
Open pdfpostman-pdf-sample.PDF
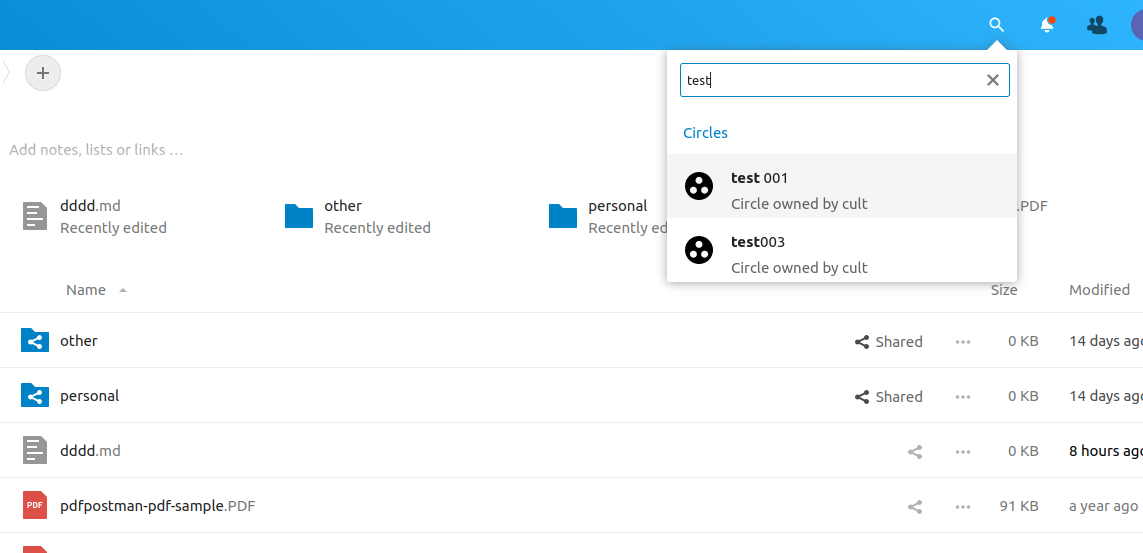[157, 506]
